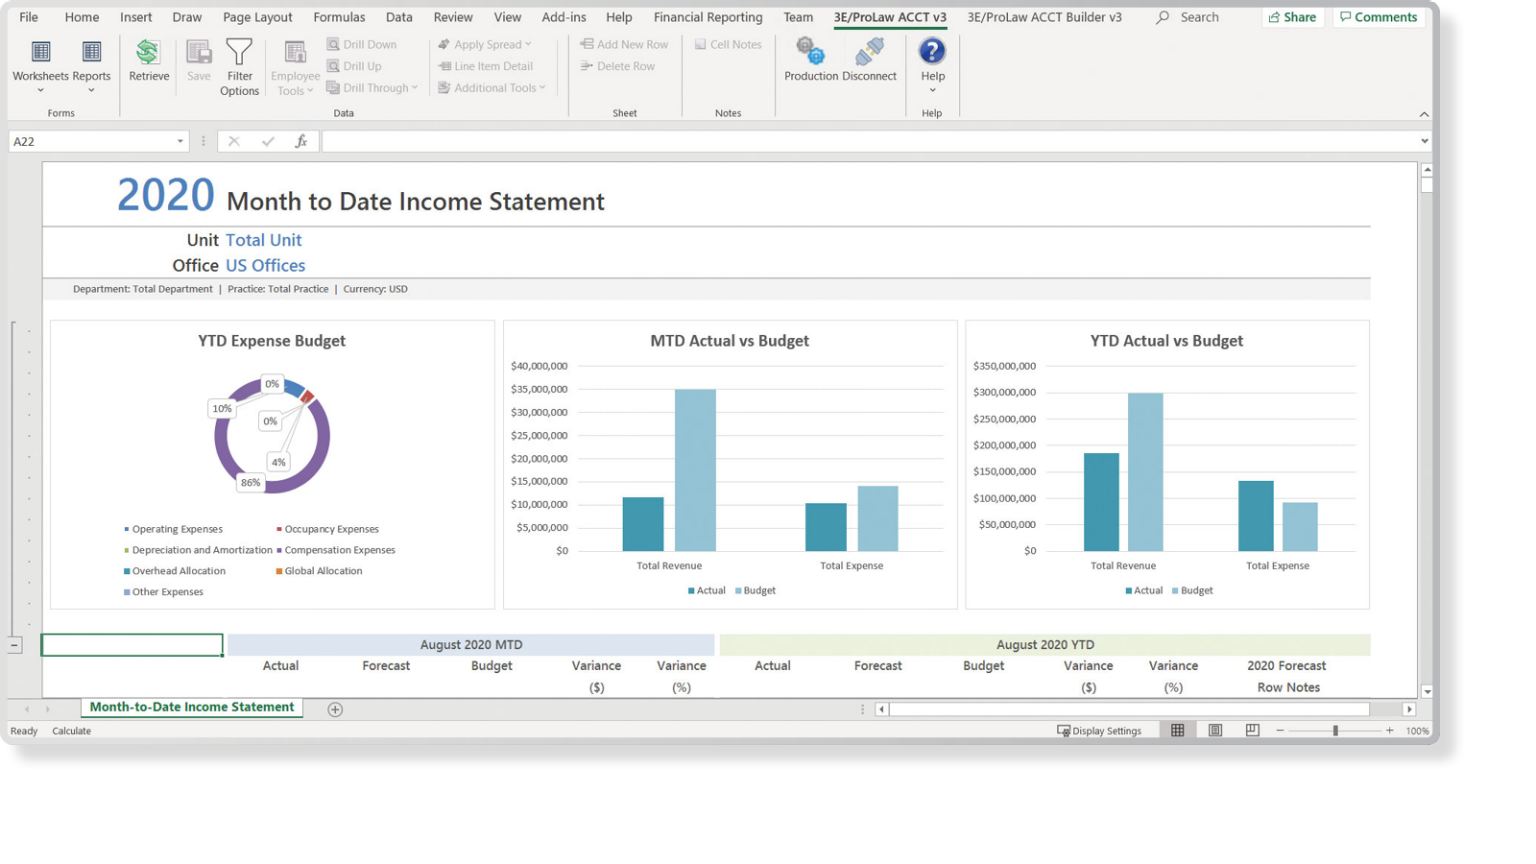This screenshot has width=1536, height=864.
Task: Add a new sheet with plus icon
Action: pyautogui.click(x=335, y=709)
